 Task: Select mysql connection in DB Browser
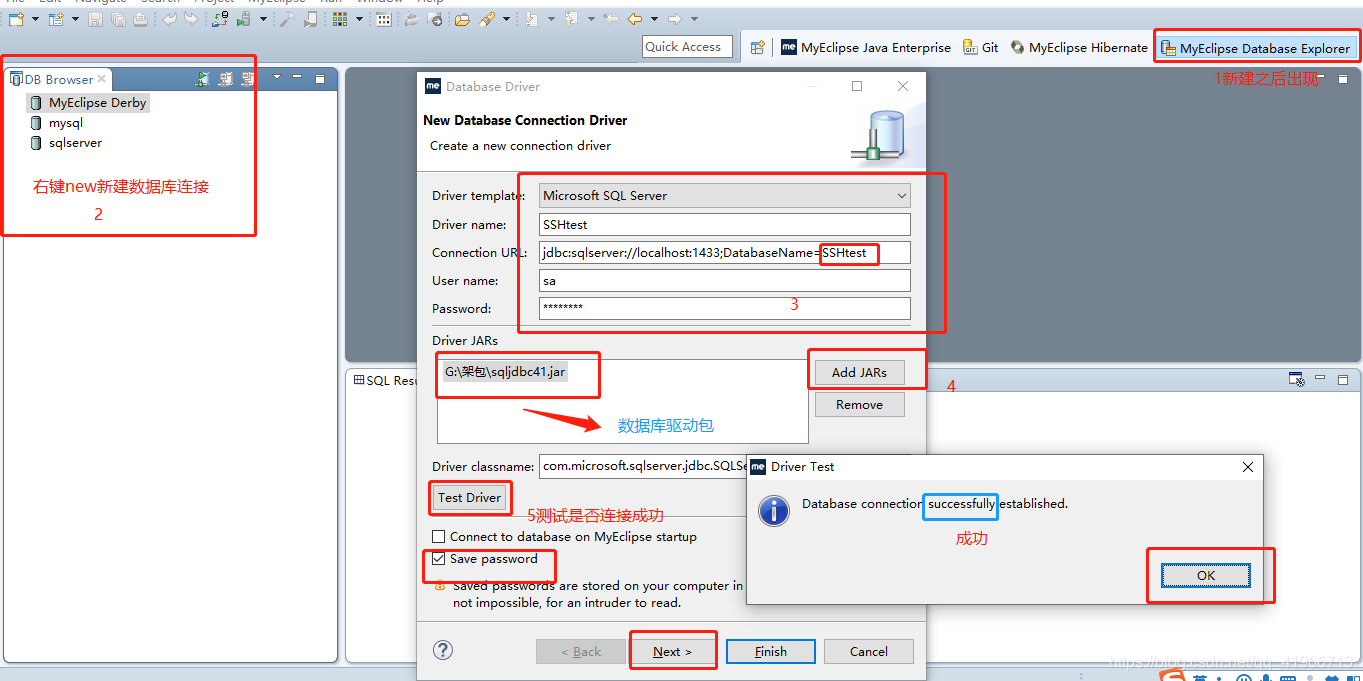tap(66, 123)
